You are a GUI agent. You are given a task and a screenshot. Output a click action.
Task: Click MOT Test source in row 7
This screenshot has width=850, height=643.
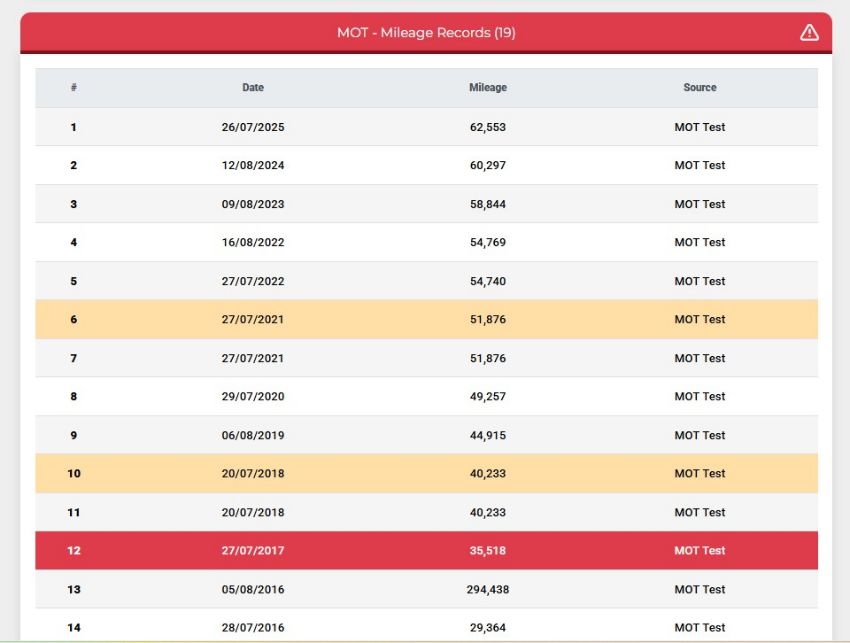tap(699, 358)
